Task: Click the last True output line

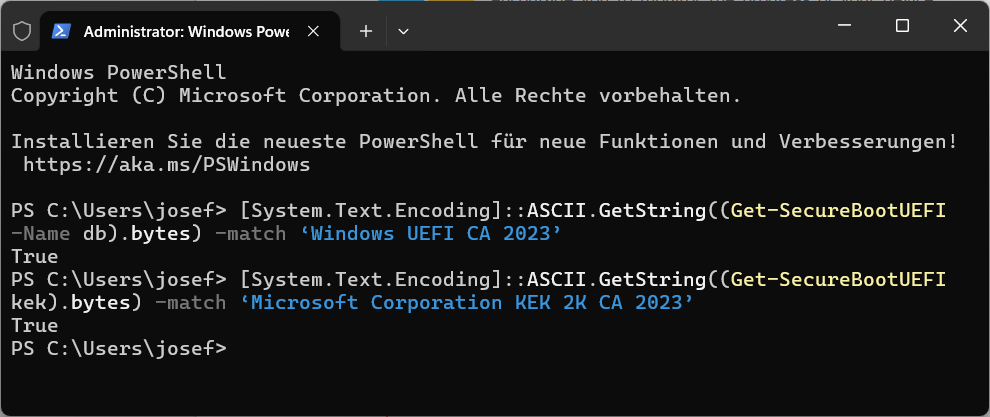Action: tap(34, 325)
